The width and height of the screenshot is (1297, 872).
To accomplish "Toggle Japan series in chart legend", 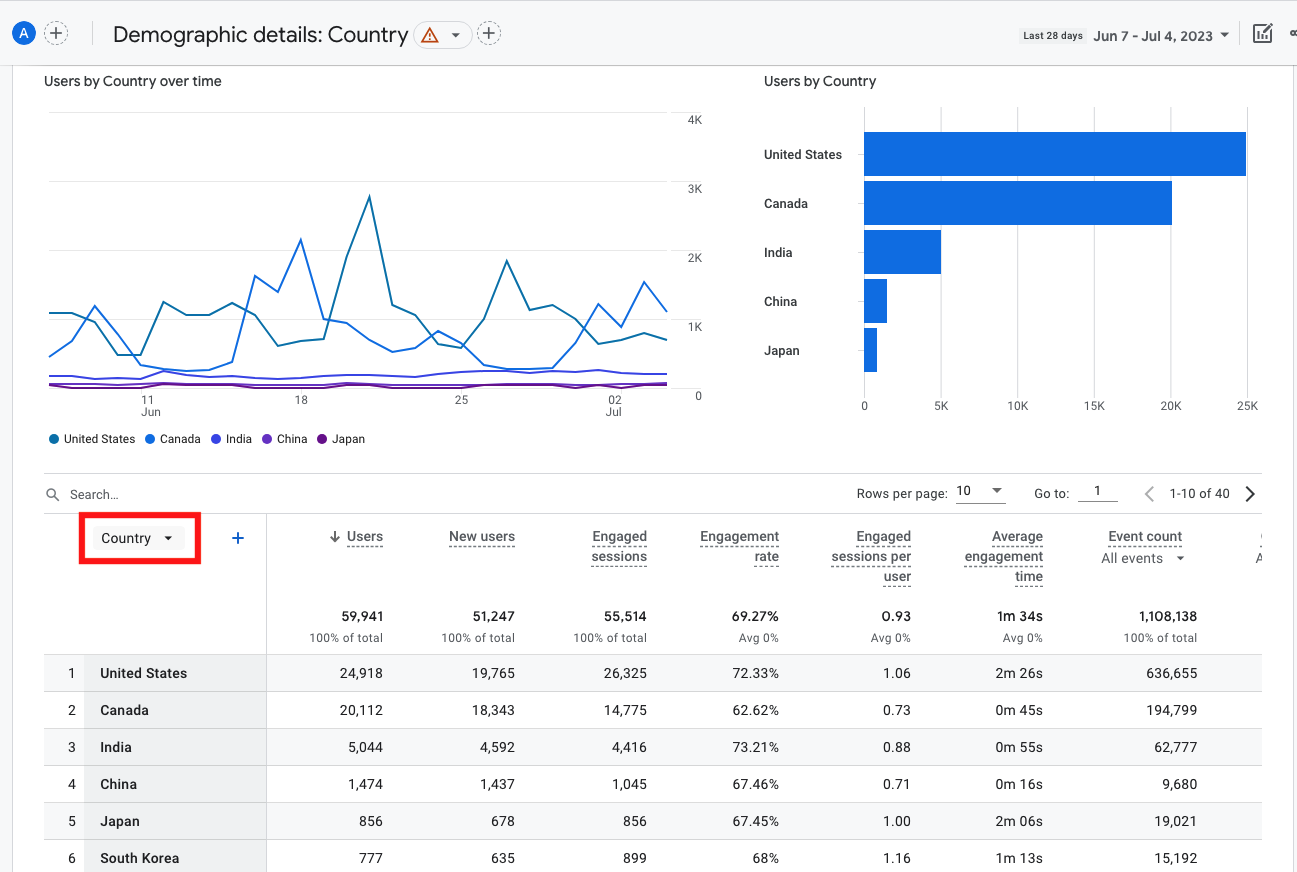I will 340,439.
